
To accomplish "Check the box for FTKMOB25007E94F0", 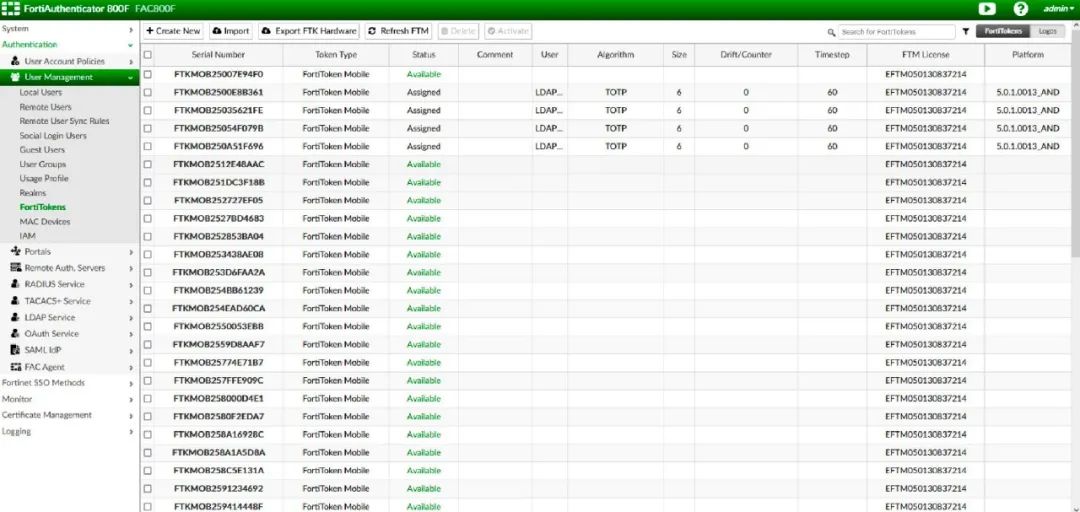I will coord(147,74).
